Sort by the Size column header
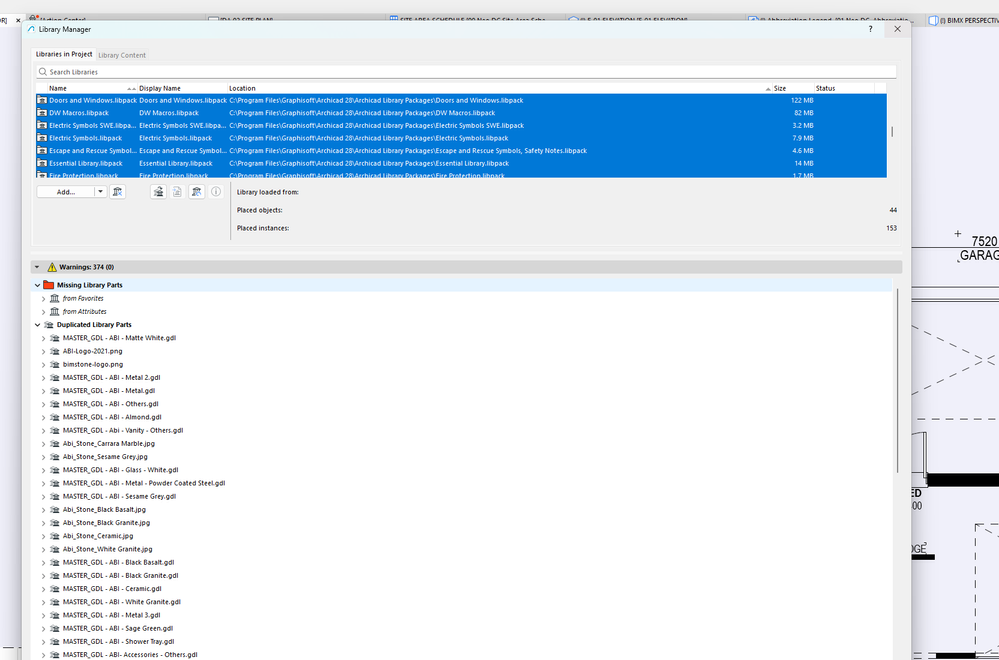 [x=794, y=89]
